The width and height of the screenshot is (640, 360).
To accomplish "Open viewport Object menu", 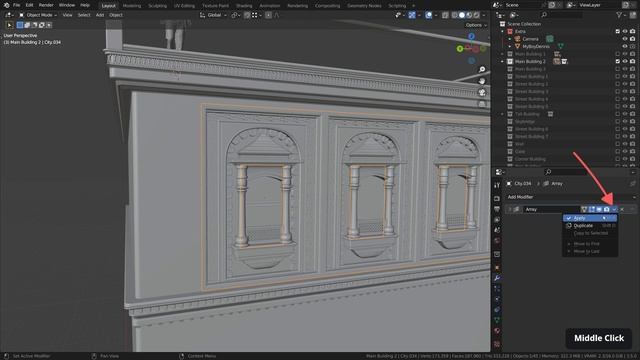I will [x=116, y=15].
